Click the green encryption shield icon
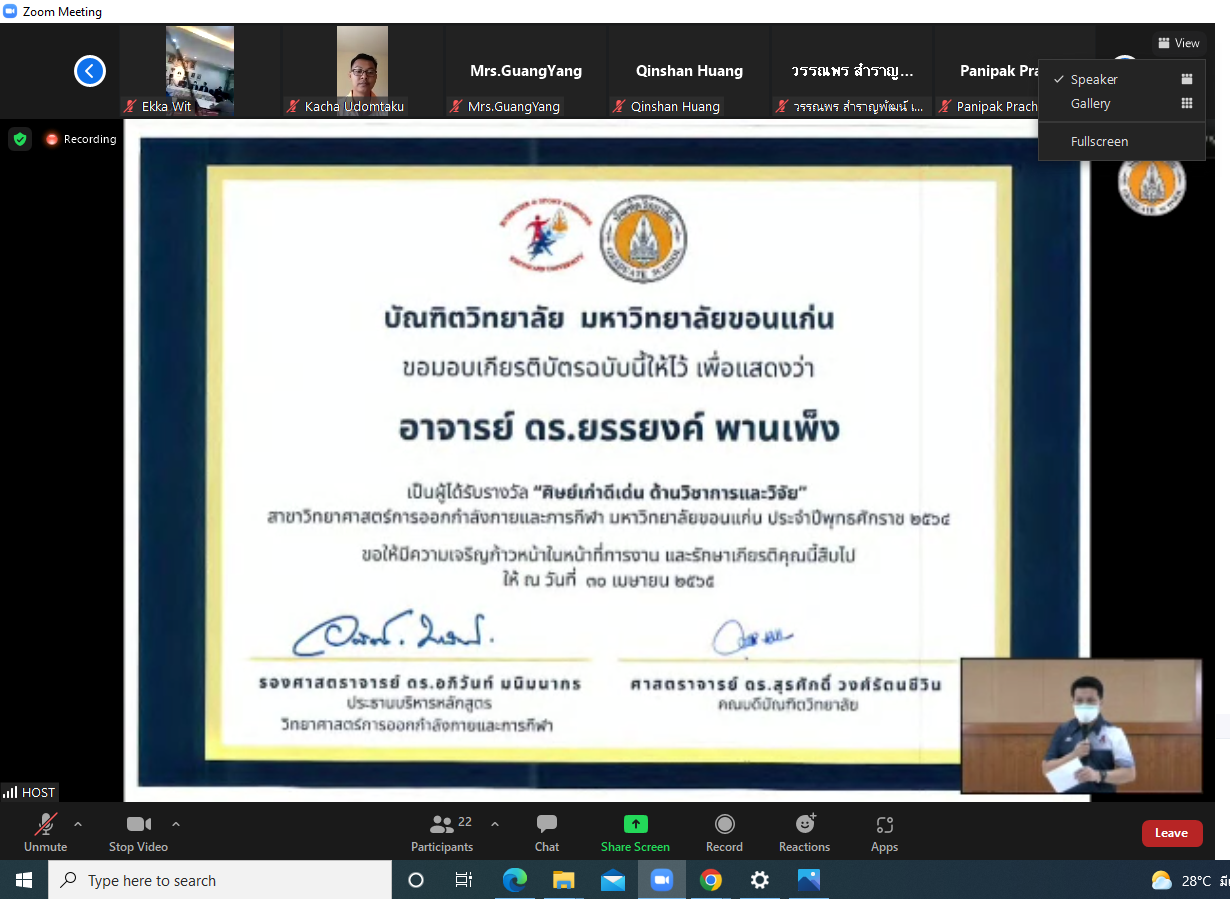The height and width of the screenshot is (899, 1230). pyautogui.click(x=20, y=139)
